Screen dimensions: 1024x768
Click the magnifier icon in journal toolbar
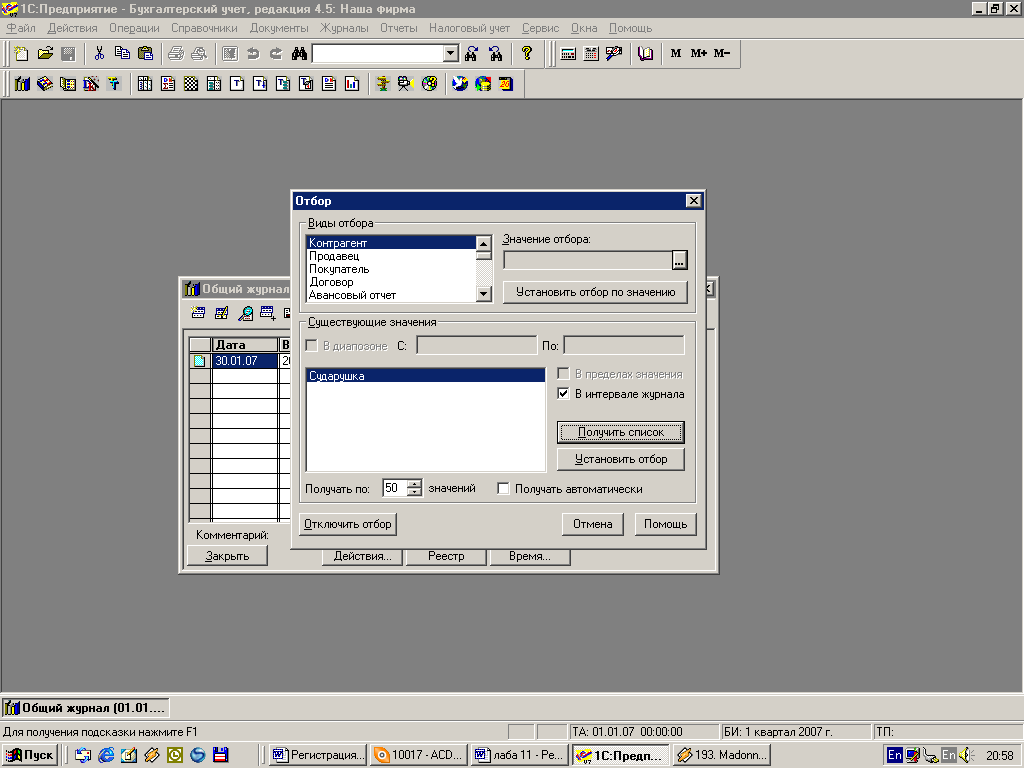click(245, 313)
